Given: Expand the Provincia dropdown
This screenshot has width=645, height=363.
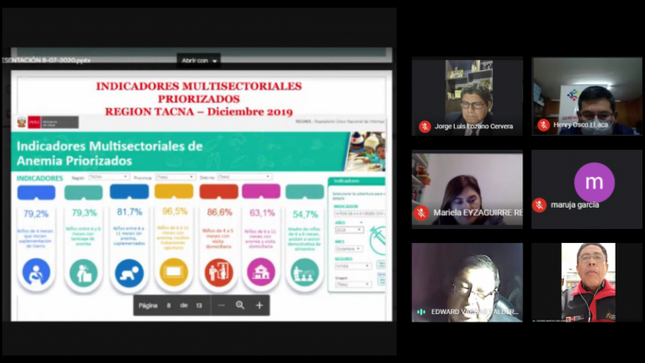Looking at the screenshot, I should [175, 177].
